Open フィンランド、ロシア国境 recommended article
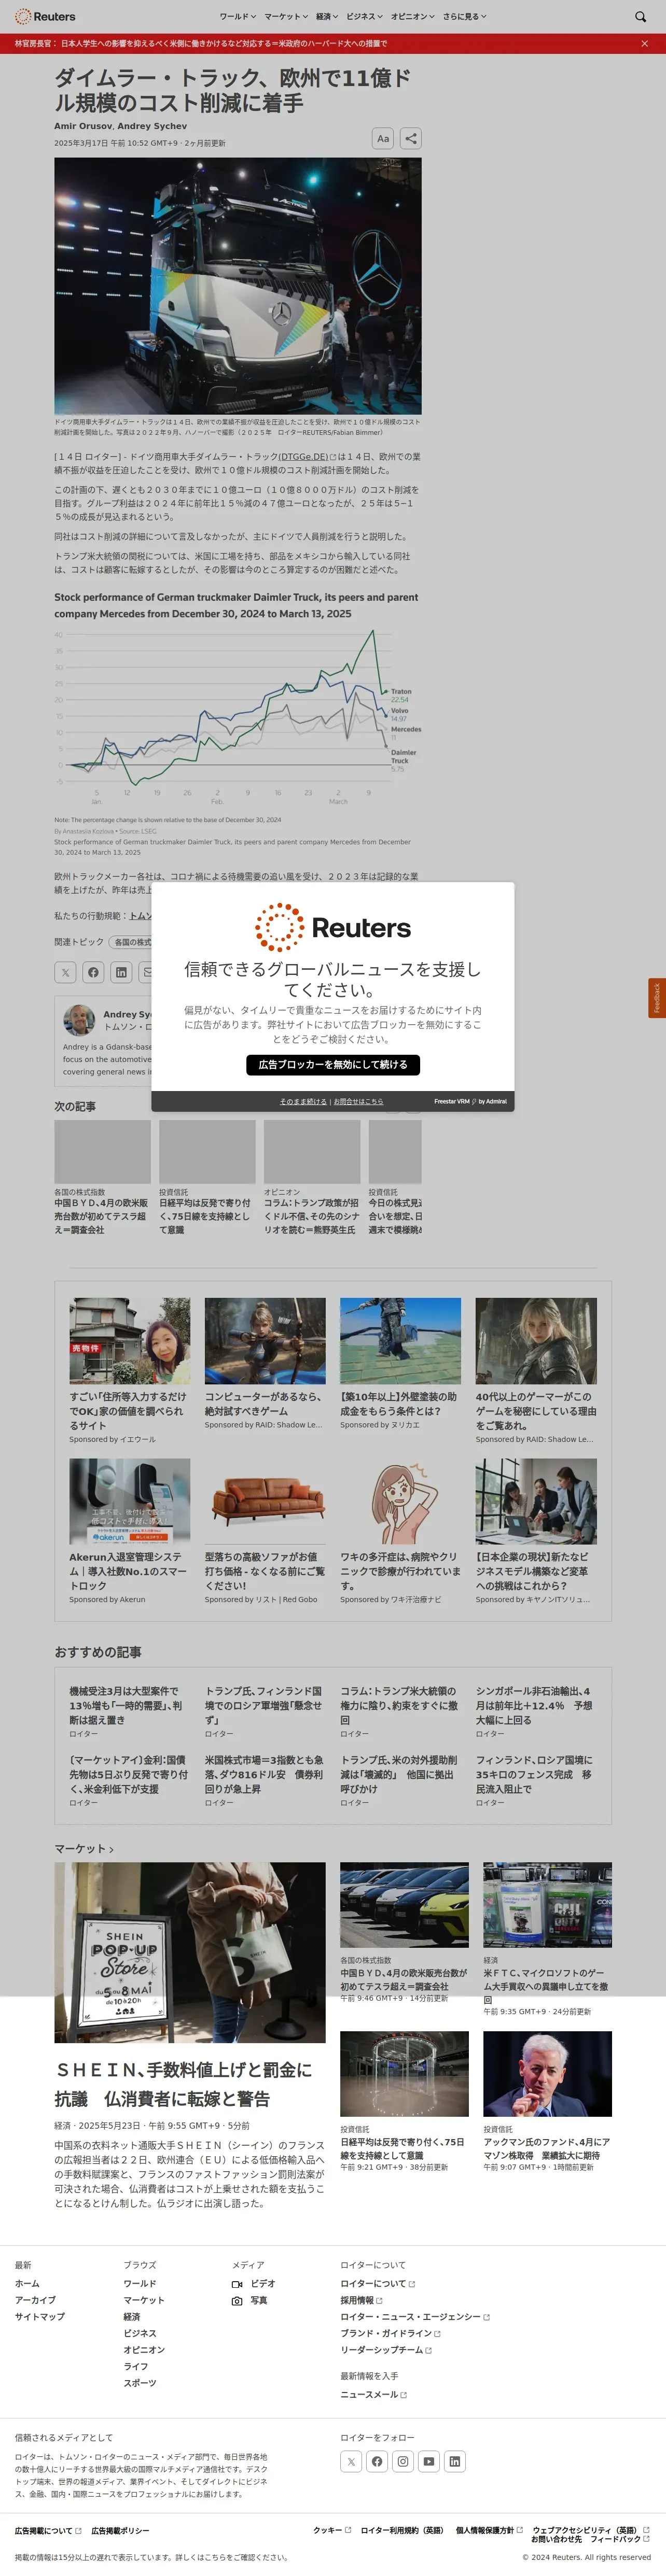This screenshot has height=2576, width=666. coord(535,1774)
